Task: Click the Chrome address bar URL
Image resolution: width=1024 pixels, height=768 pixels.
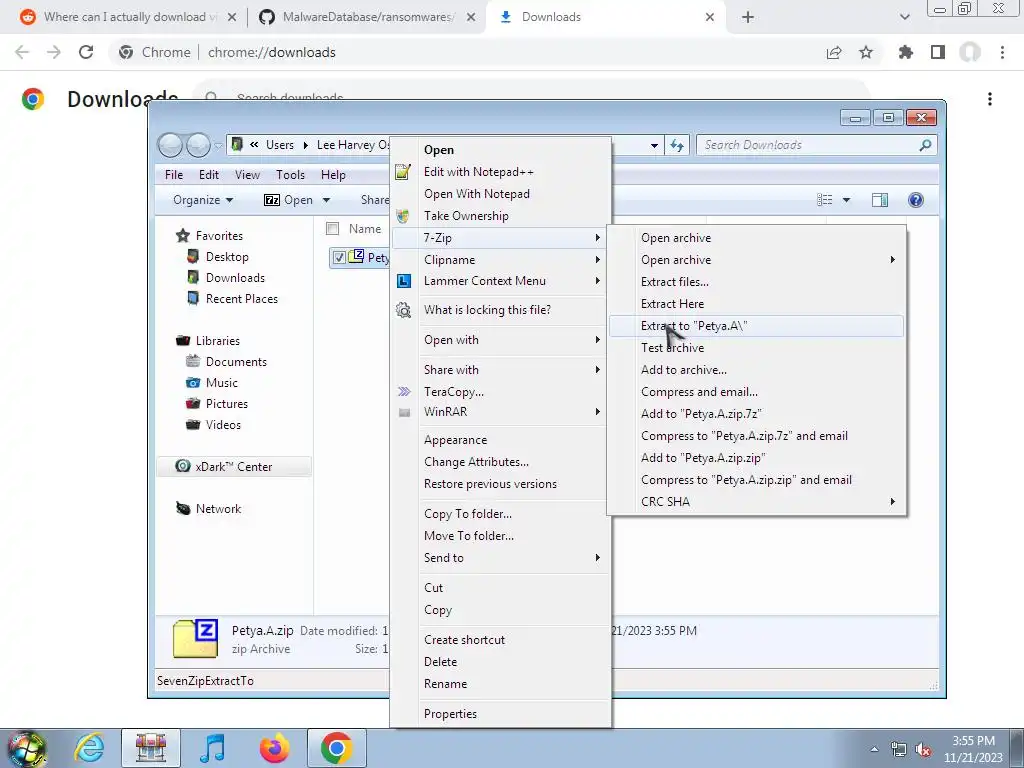Action: (x=272, y=52)
